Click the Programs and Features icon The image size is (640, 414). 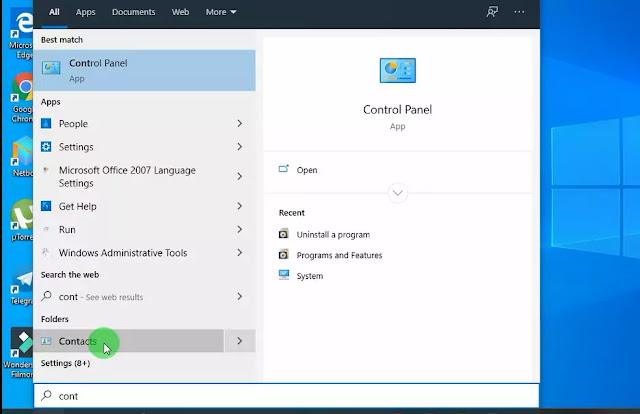(x=283, y=255)
